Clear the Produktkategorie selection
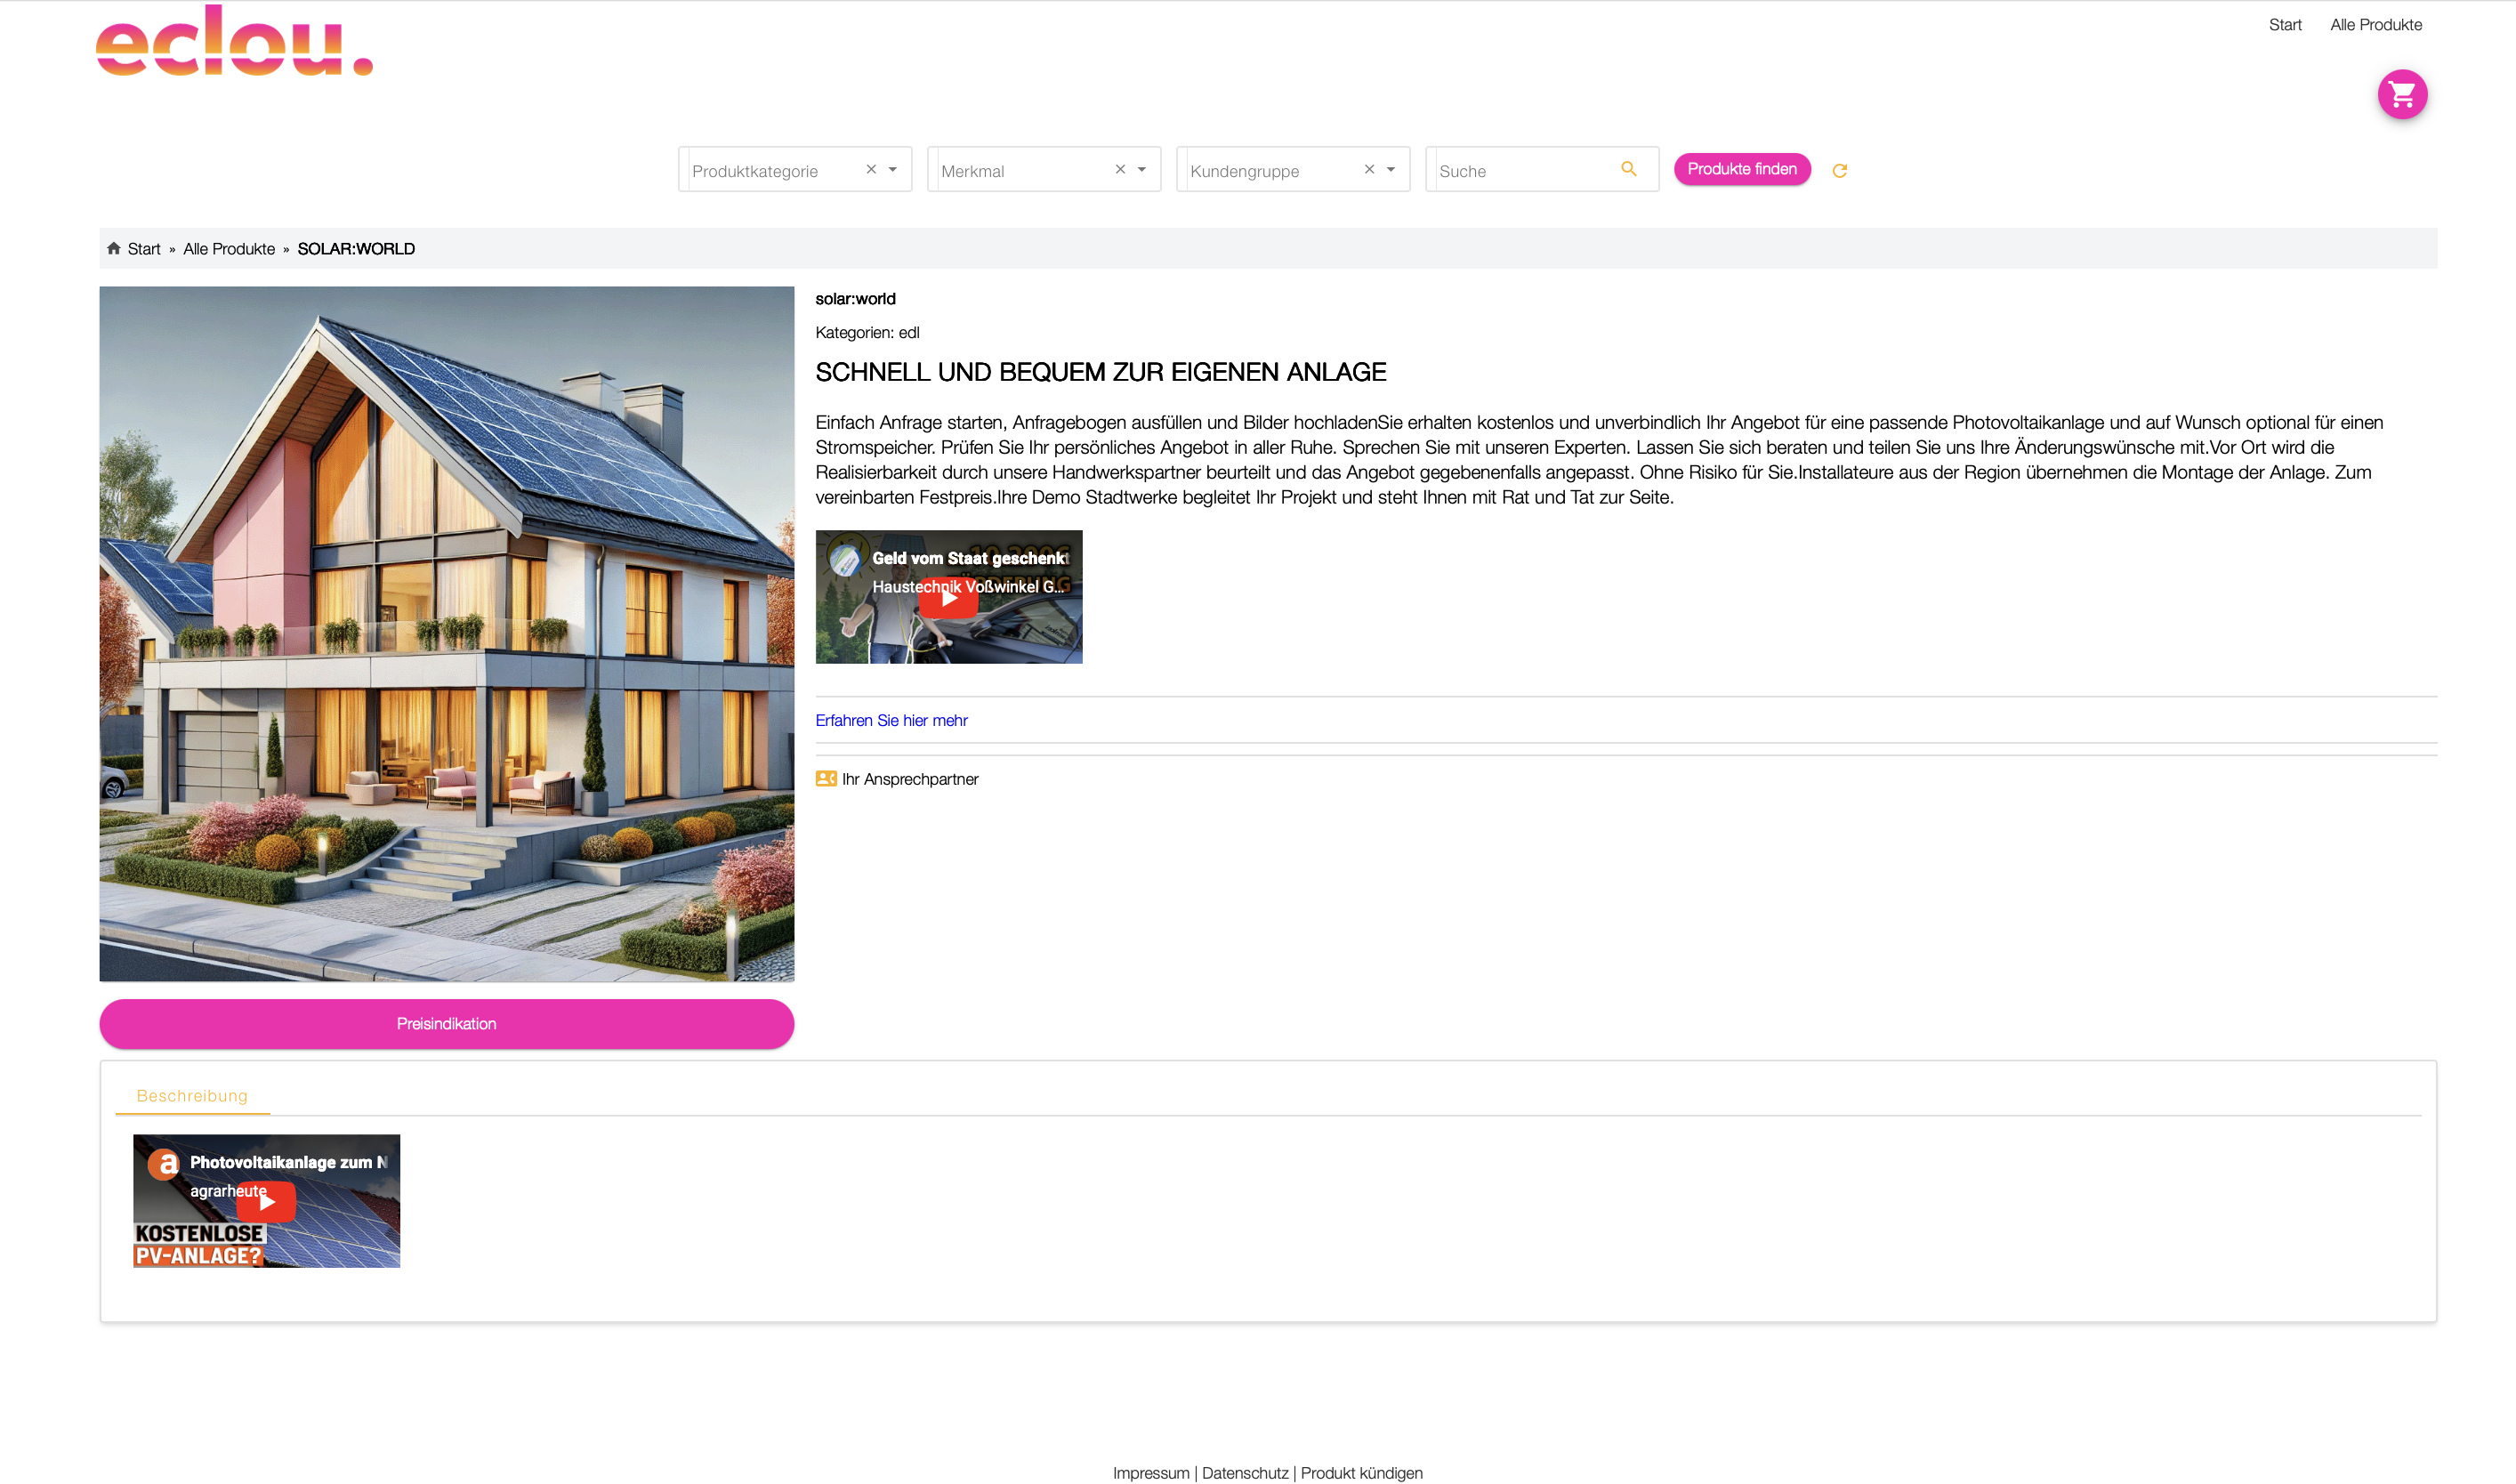 (870, 169)
